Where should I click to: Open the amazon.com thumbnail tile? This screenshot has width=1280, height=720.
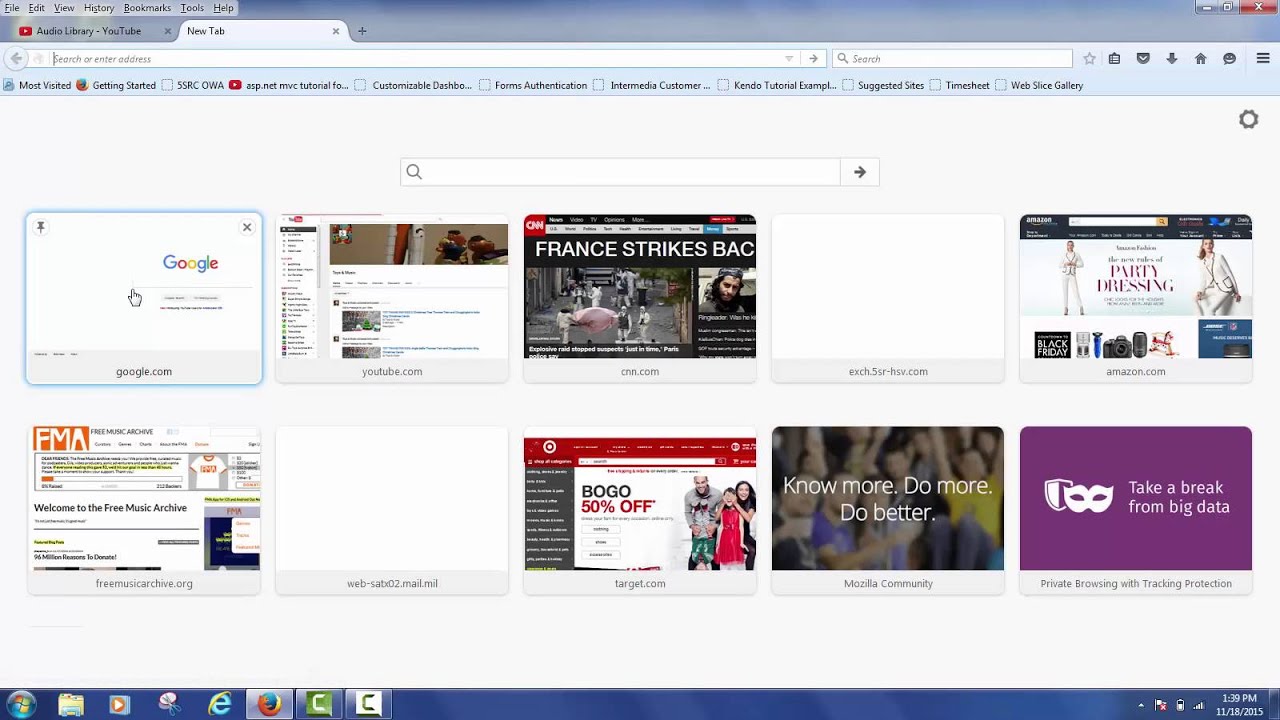(1136, 298)
